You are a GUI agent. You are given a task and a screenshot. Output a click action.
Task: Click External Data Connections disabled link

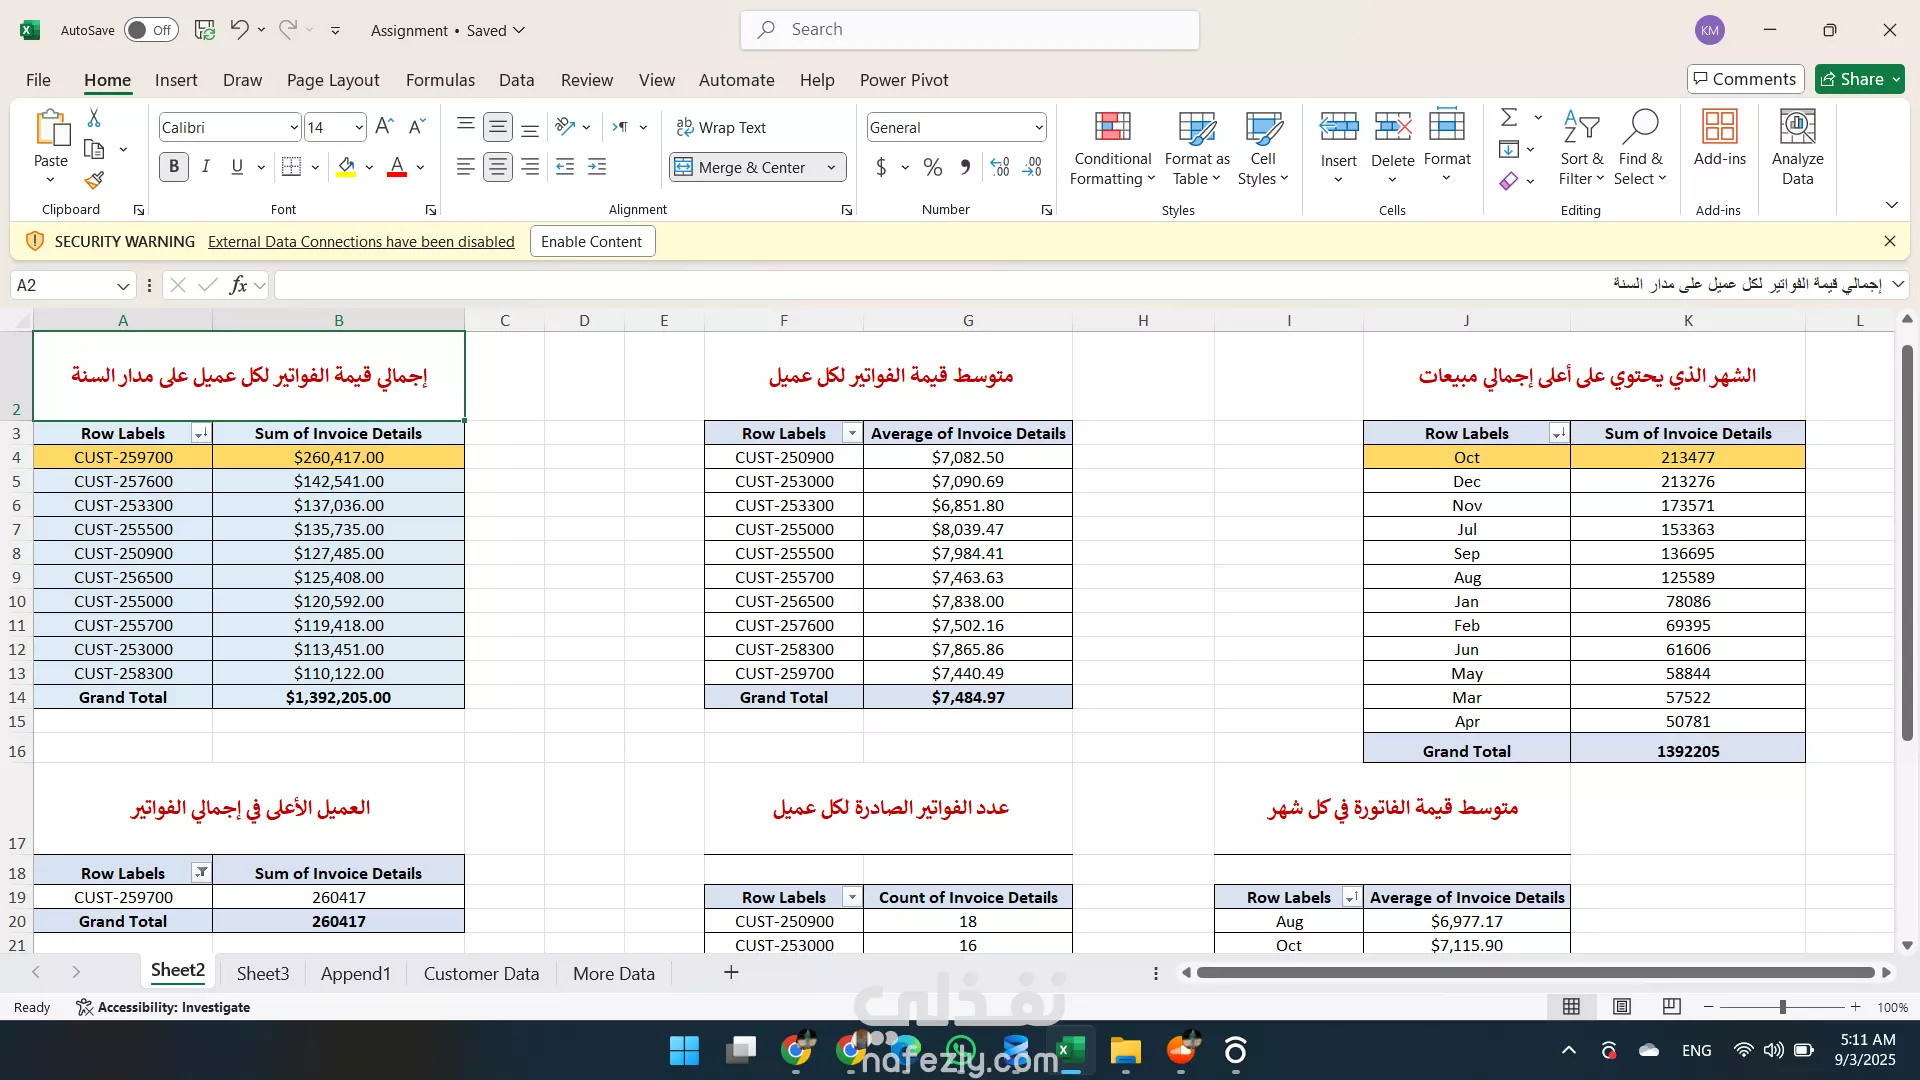[x=361, y=241]
